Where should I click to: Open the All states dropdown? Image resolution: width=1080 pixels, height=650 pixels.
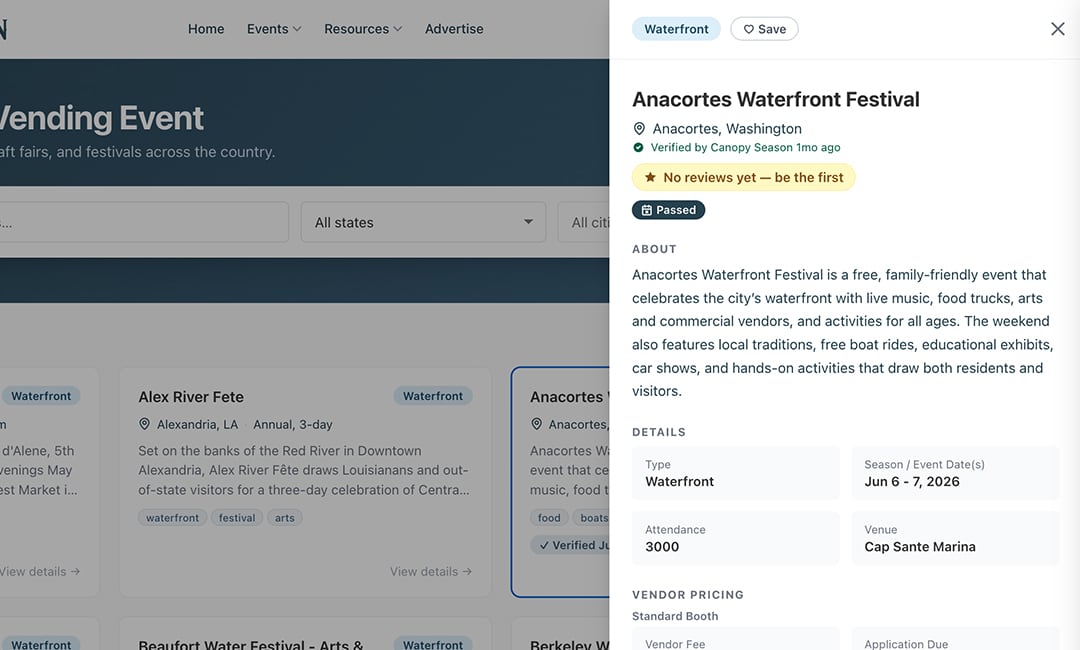click(x=423, y=222)
